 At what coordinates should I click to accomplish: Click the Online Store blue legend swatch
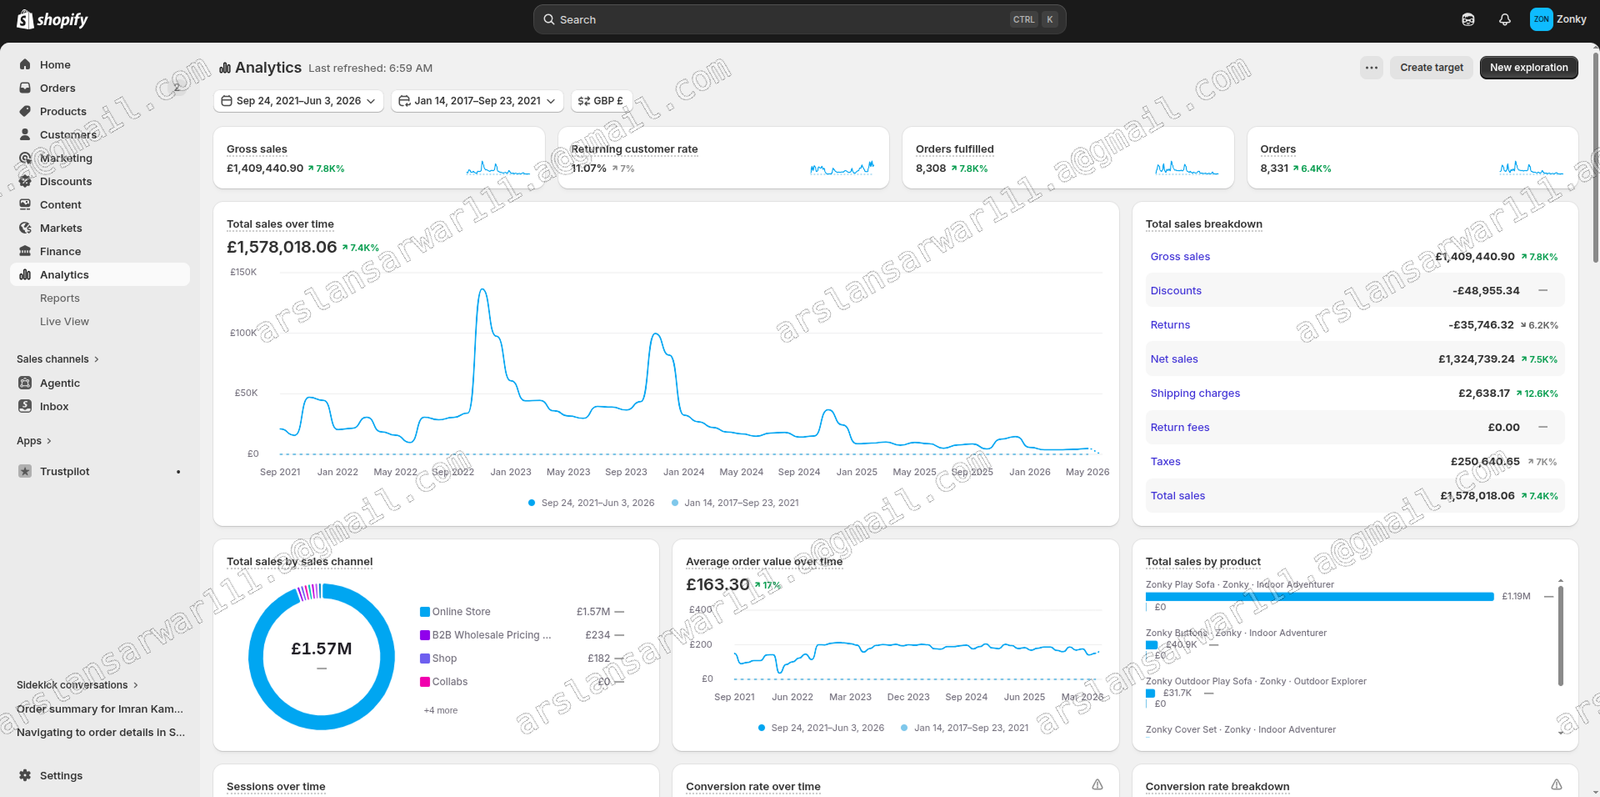click(425, 612)
